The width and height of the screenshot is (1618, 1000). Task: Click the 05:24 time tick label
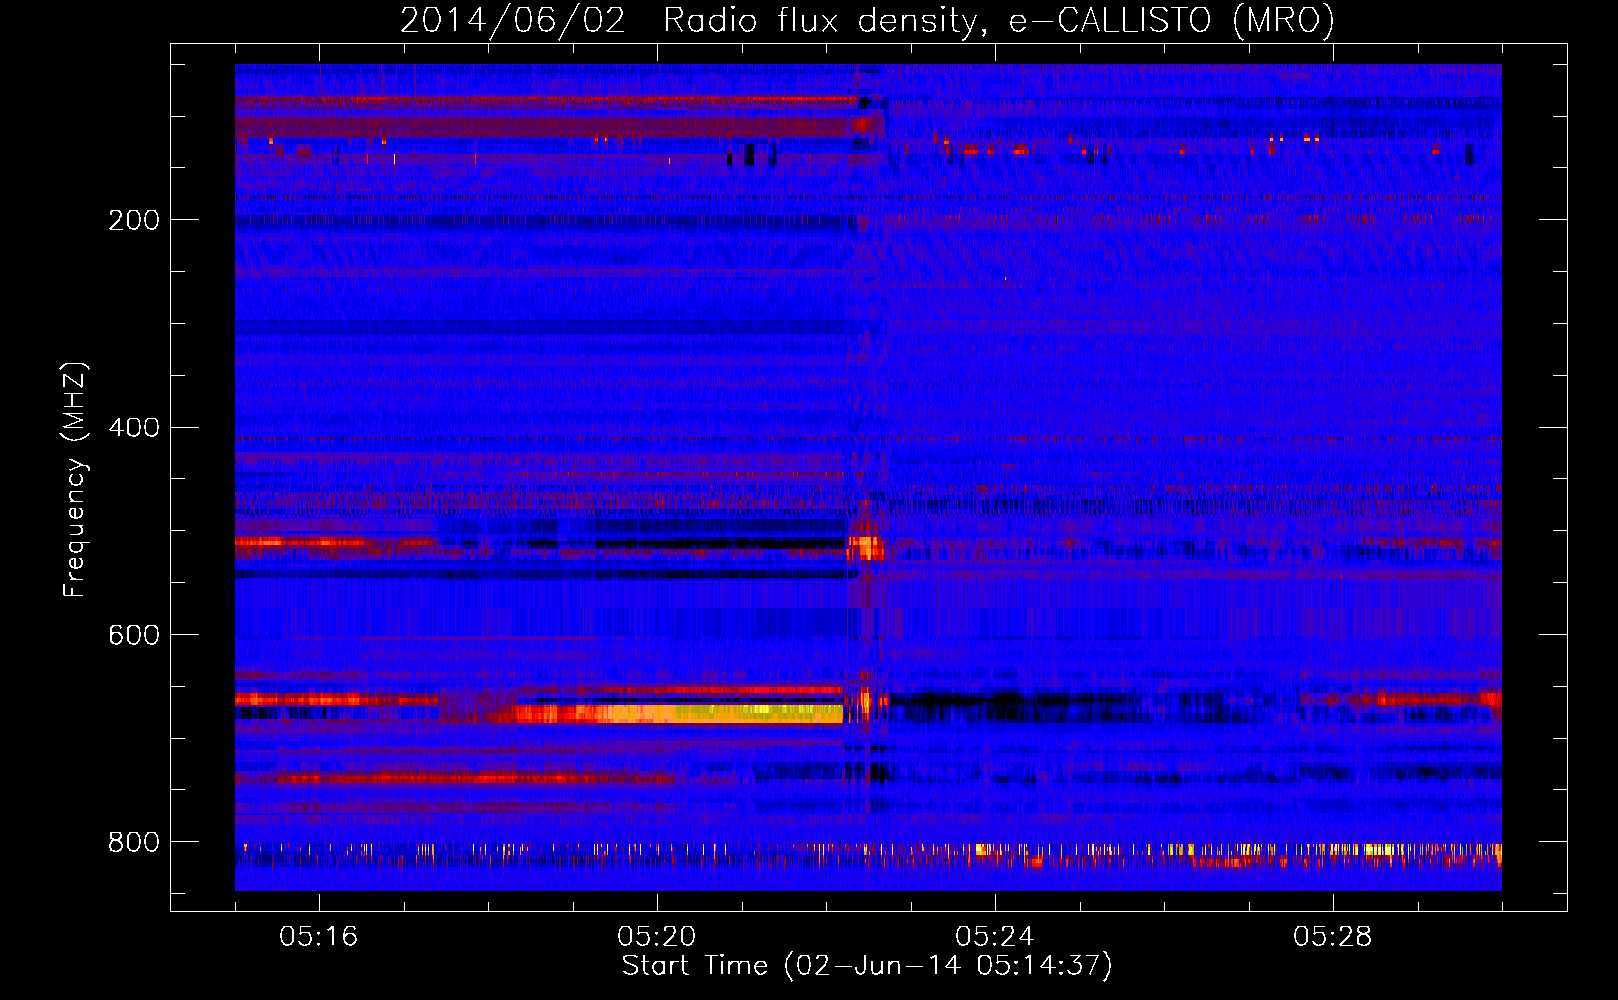click(x=994, y=937)
